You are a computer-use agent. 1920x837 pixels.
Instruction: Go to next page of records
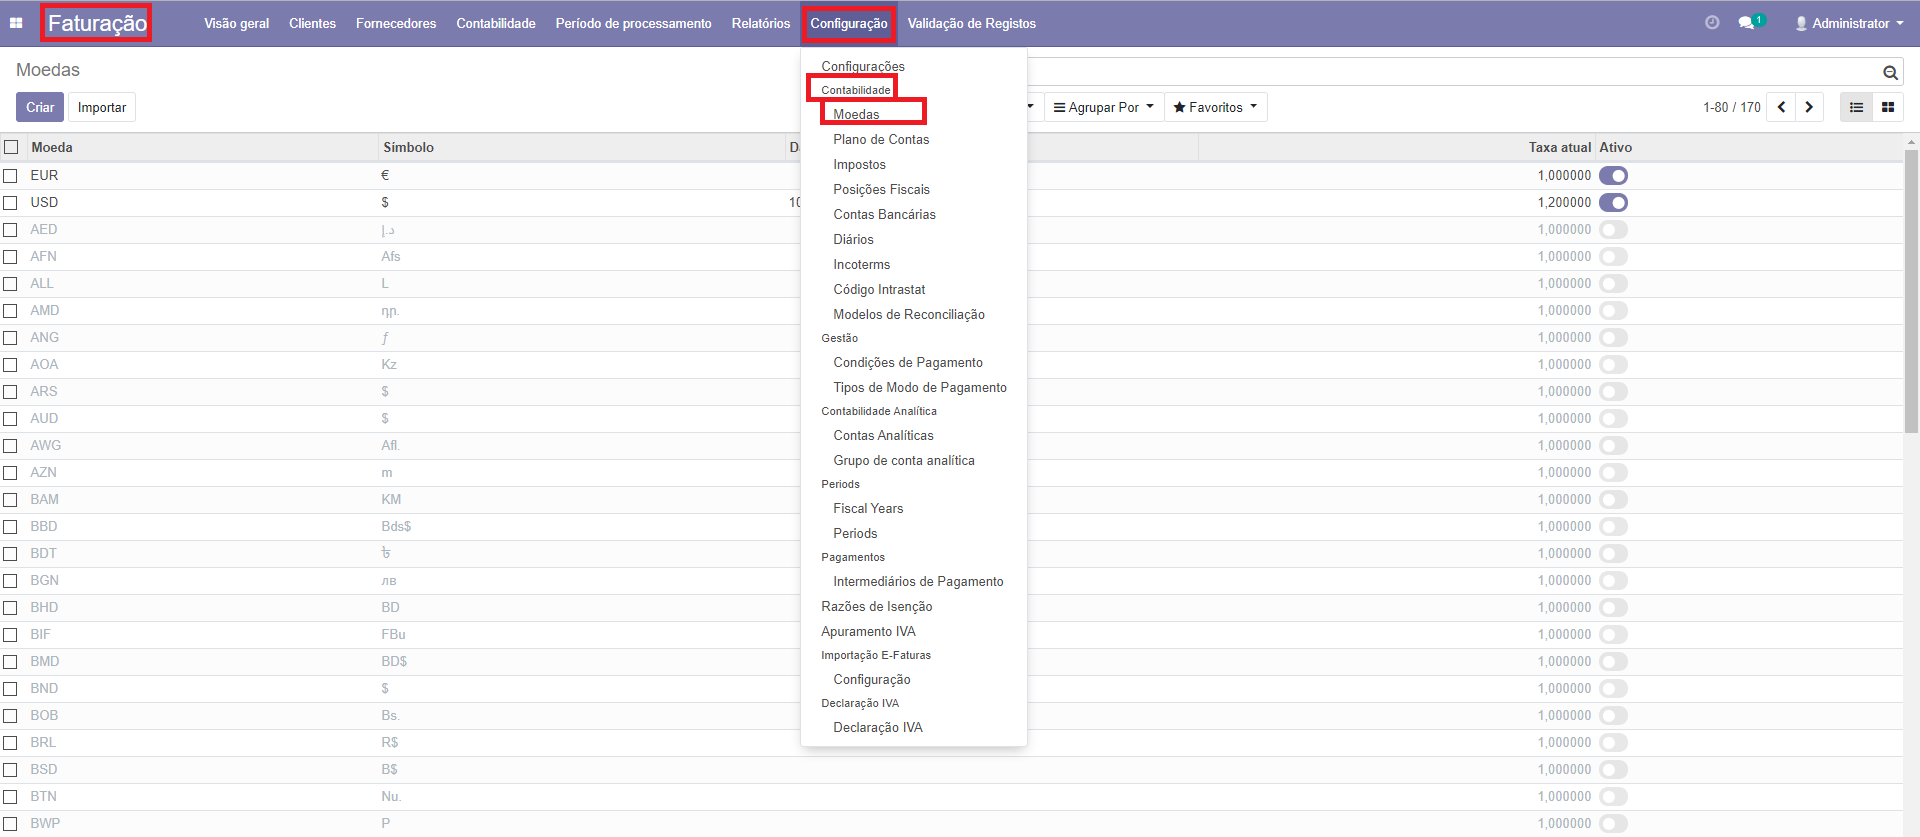pos(1809,107)
